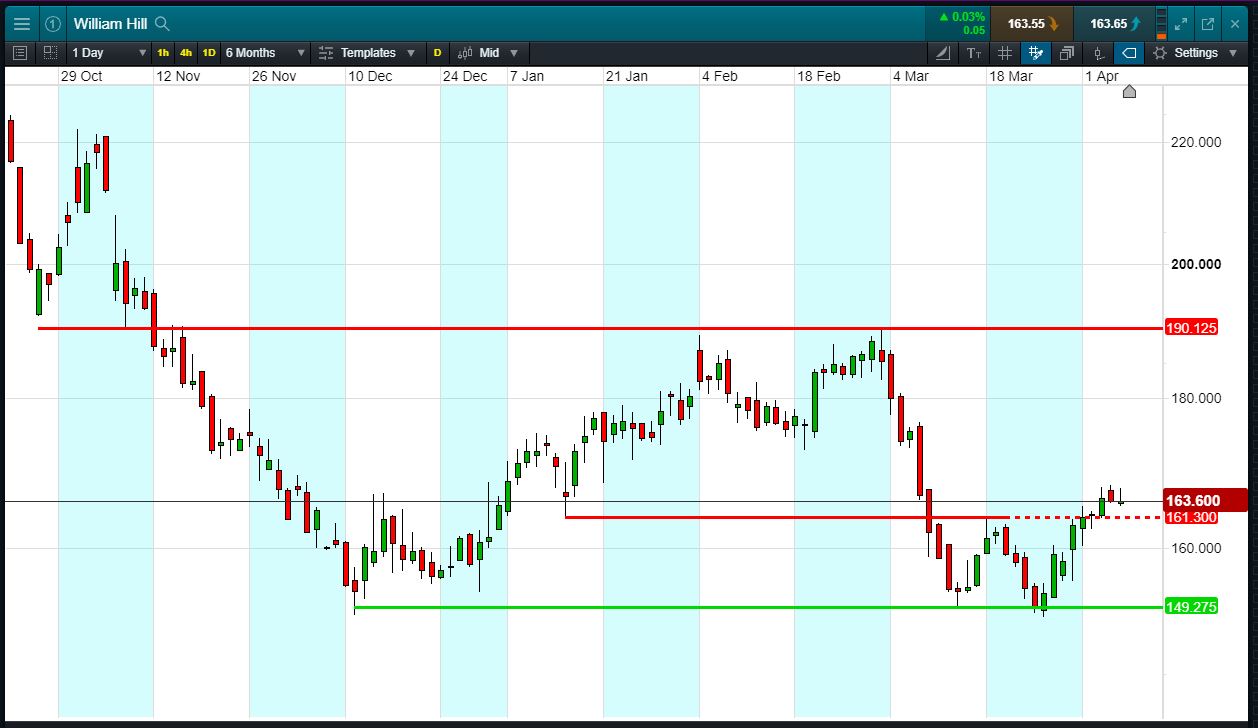
Task: Click the stacked windows icon
Action: [1067, 53]
